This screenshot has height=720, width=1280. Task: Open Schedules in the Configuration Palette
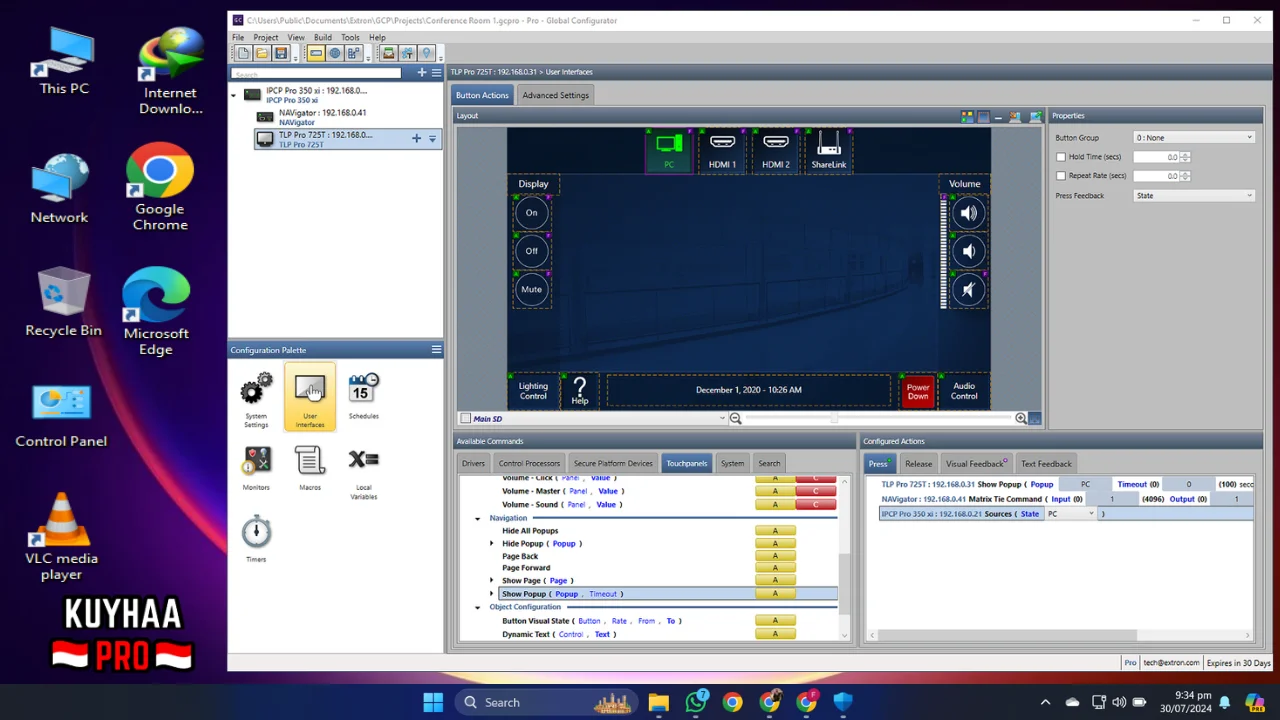(364, 396)
